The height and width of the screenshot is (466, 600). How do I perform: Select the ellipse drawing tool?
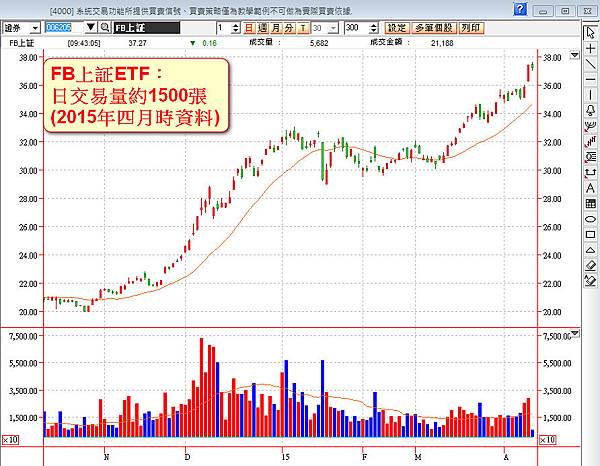click(x=590, y=219)
